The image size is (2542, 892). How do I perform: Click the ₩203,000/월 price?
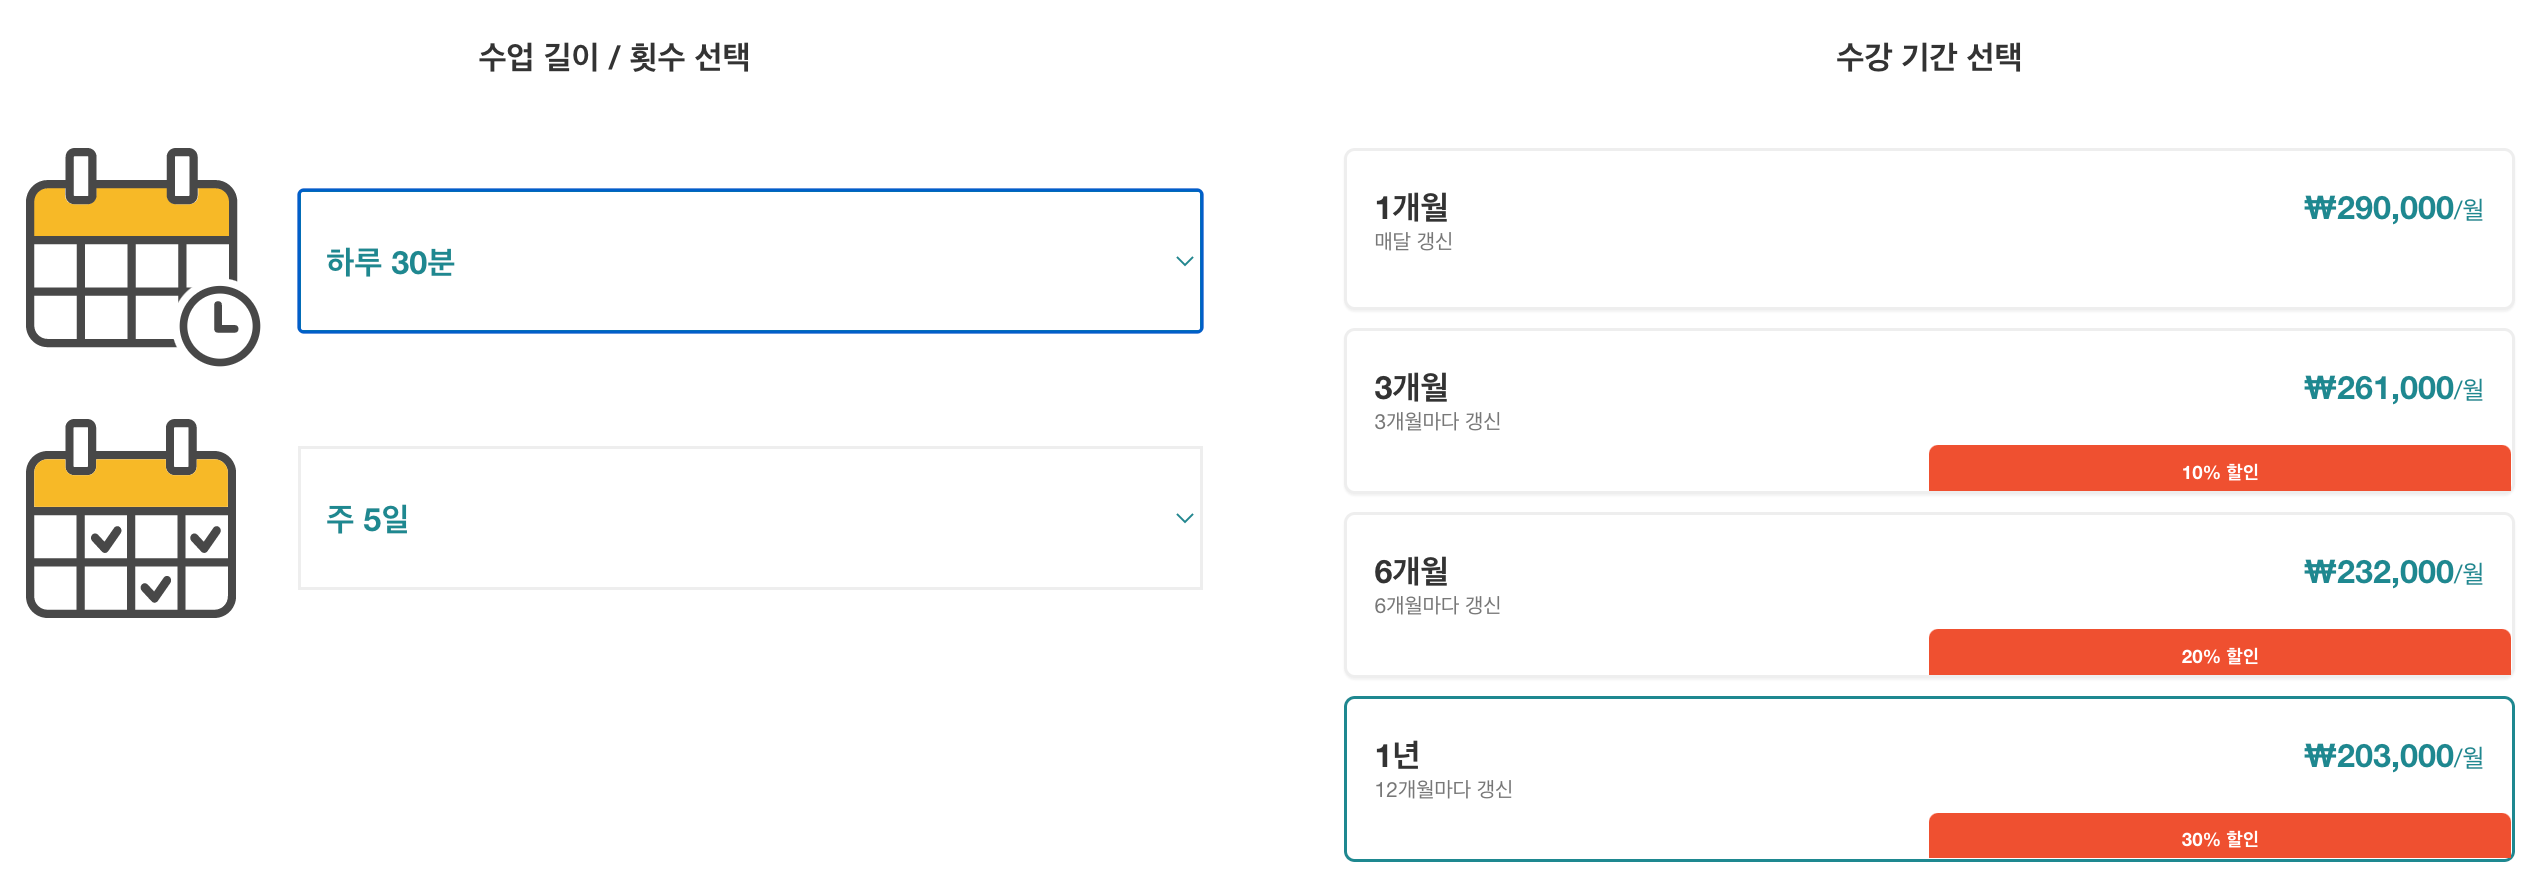point(2394,756)
